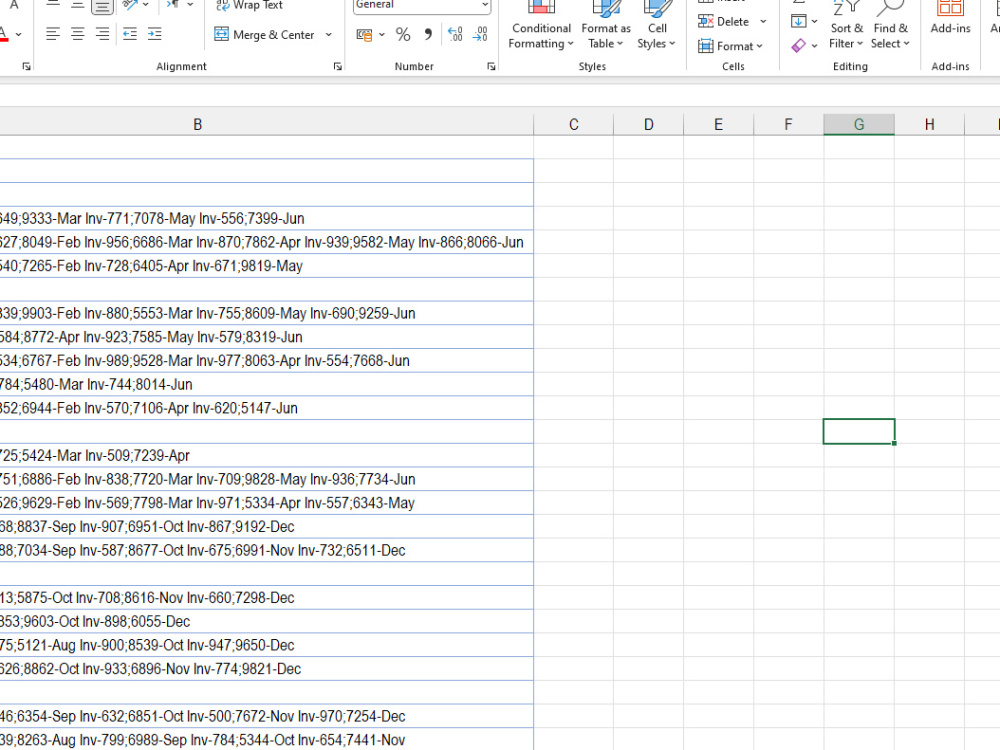The width and height of the screenshot is (1000, 750).
Task: Open the Font settings dialog launcher
Action: (x=26, y=66)
